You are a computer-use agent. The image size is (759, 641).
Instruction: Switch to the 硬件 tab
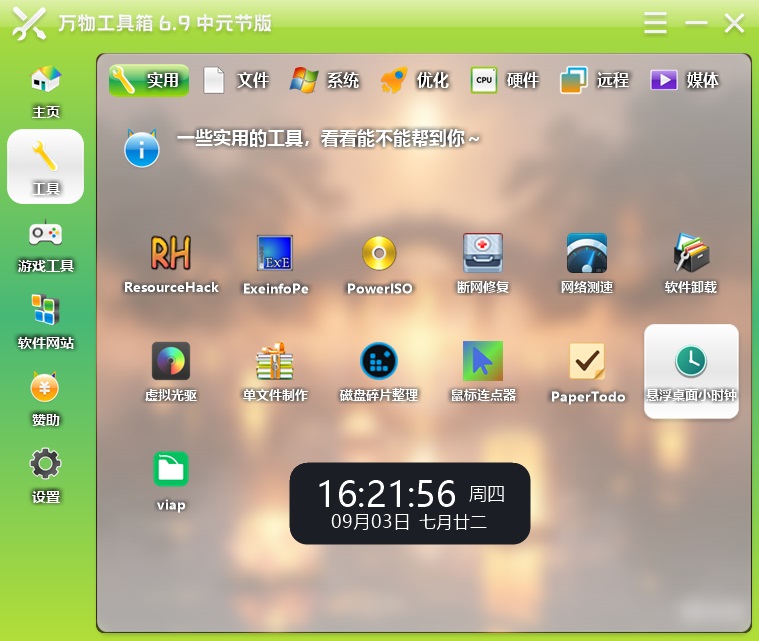point(505,80)
